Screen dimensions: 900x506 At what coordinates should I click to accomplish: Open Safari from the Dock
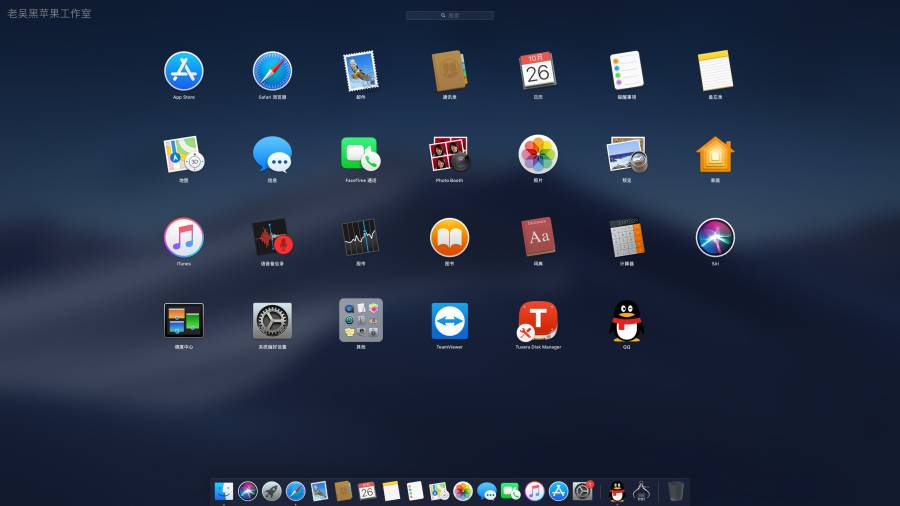(296, 491)
